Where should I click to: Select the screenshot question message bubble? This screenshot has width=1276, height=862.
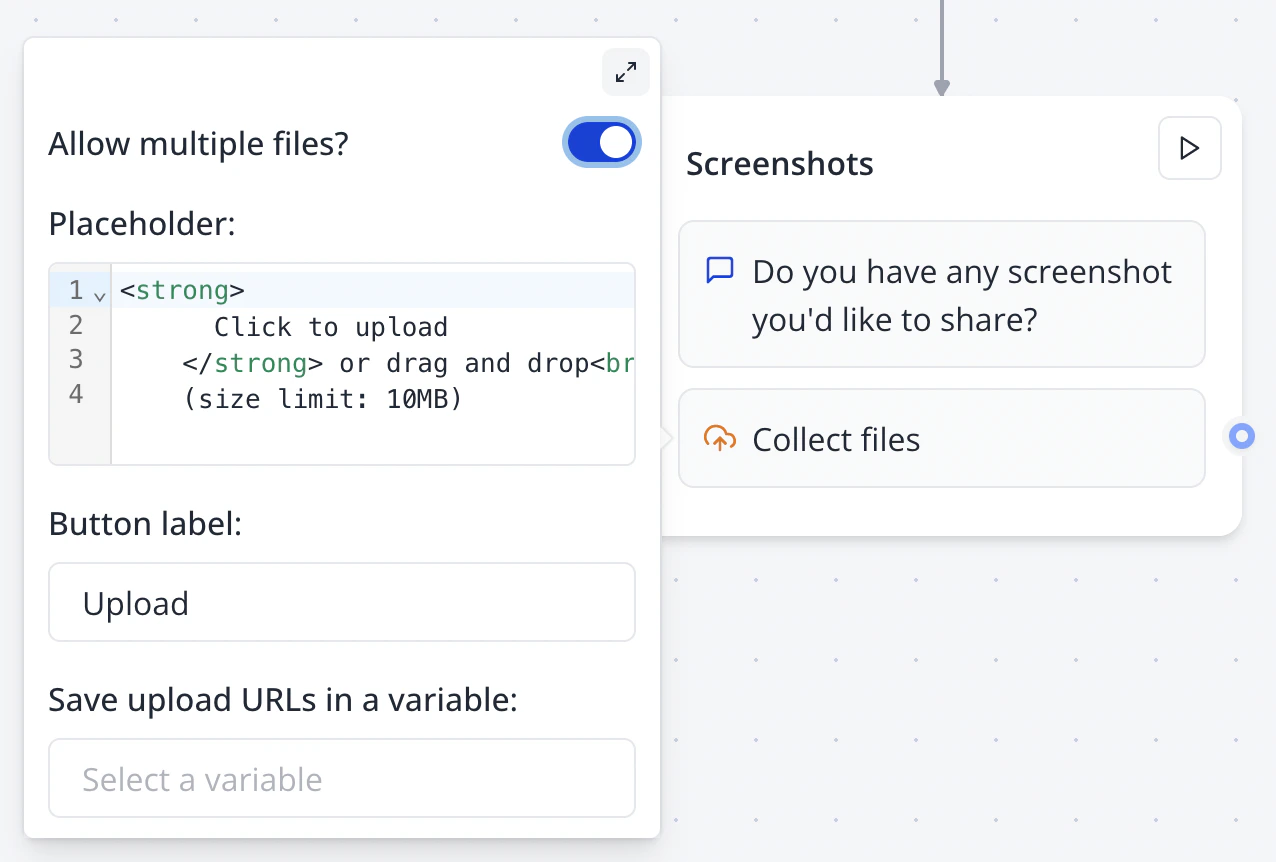(941, 295)
